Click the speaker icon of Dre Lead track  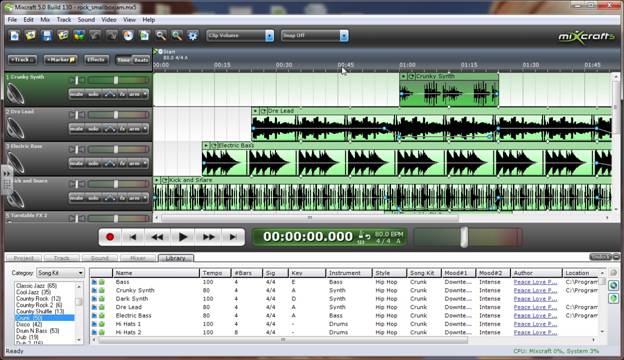15,128
